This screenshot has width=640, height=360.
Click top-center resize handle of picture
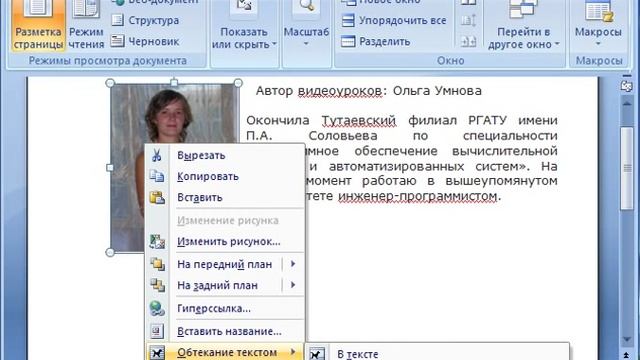pyautogui.click(x=174, y=83)
